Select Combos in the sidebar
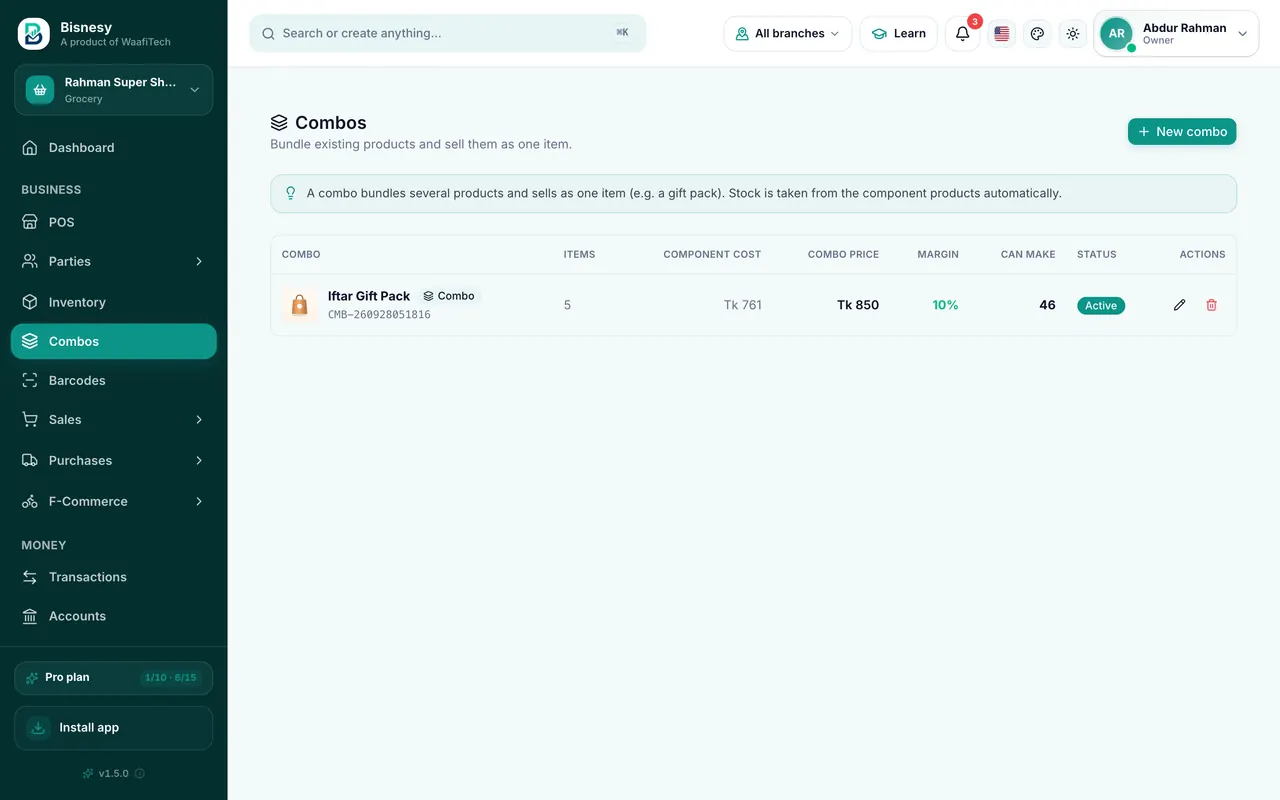Image resolution: width=1280 pixels, height=800 pixels. pyautogui.click(x=114, y=341)
